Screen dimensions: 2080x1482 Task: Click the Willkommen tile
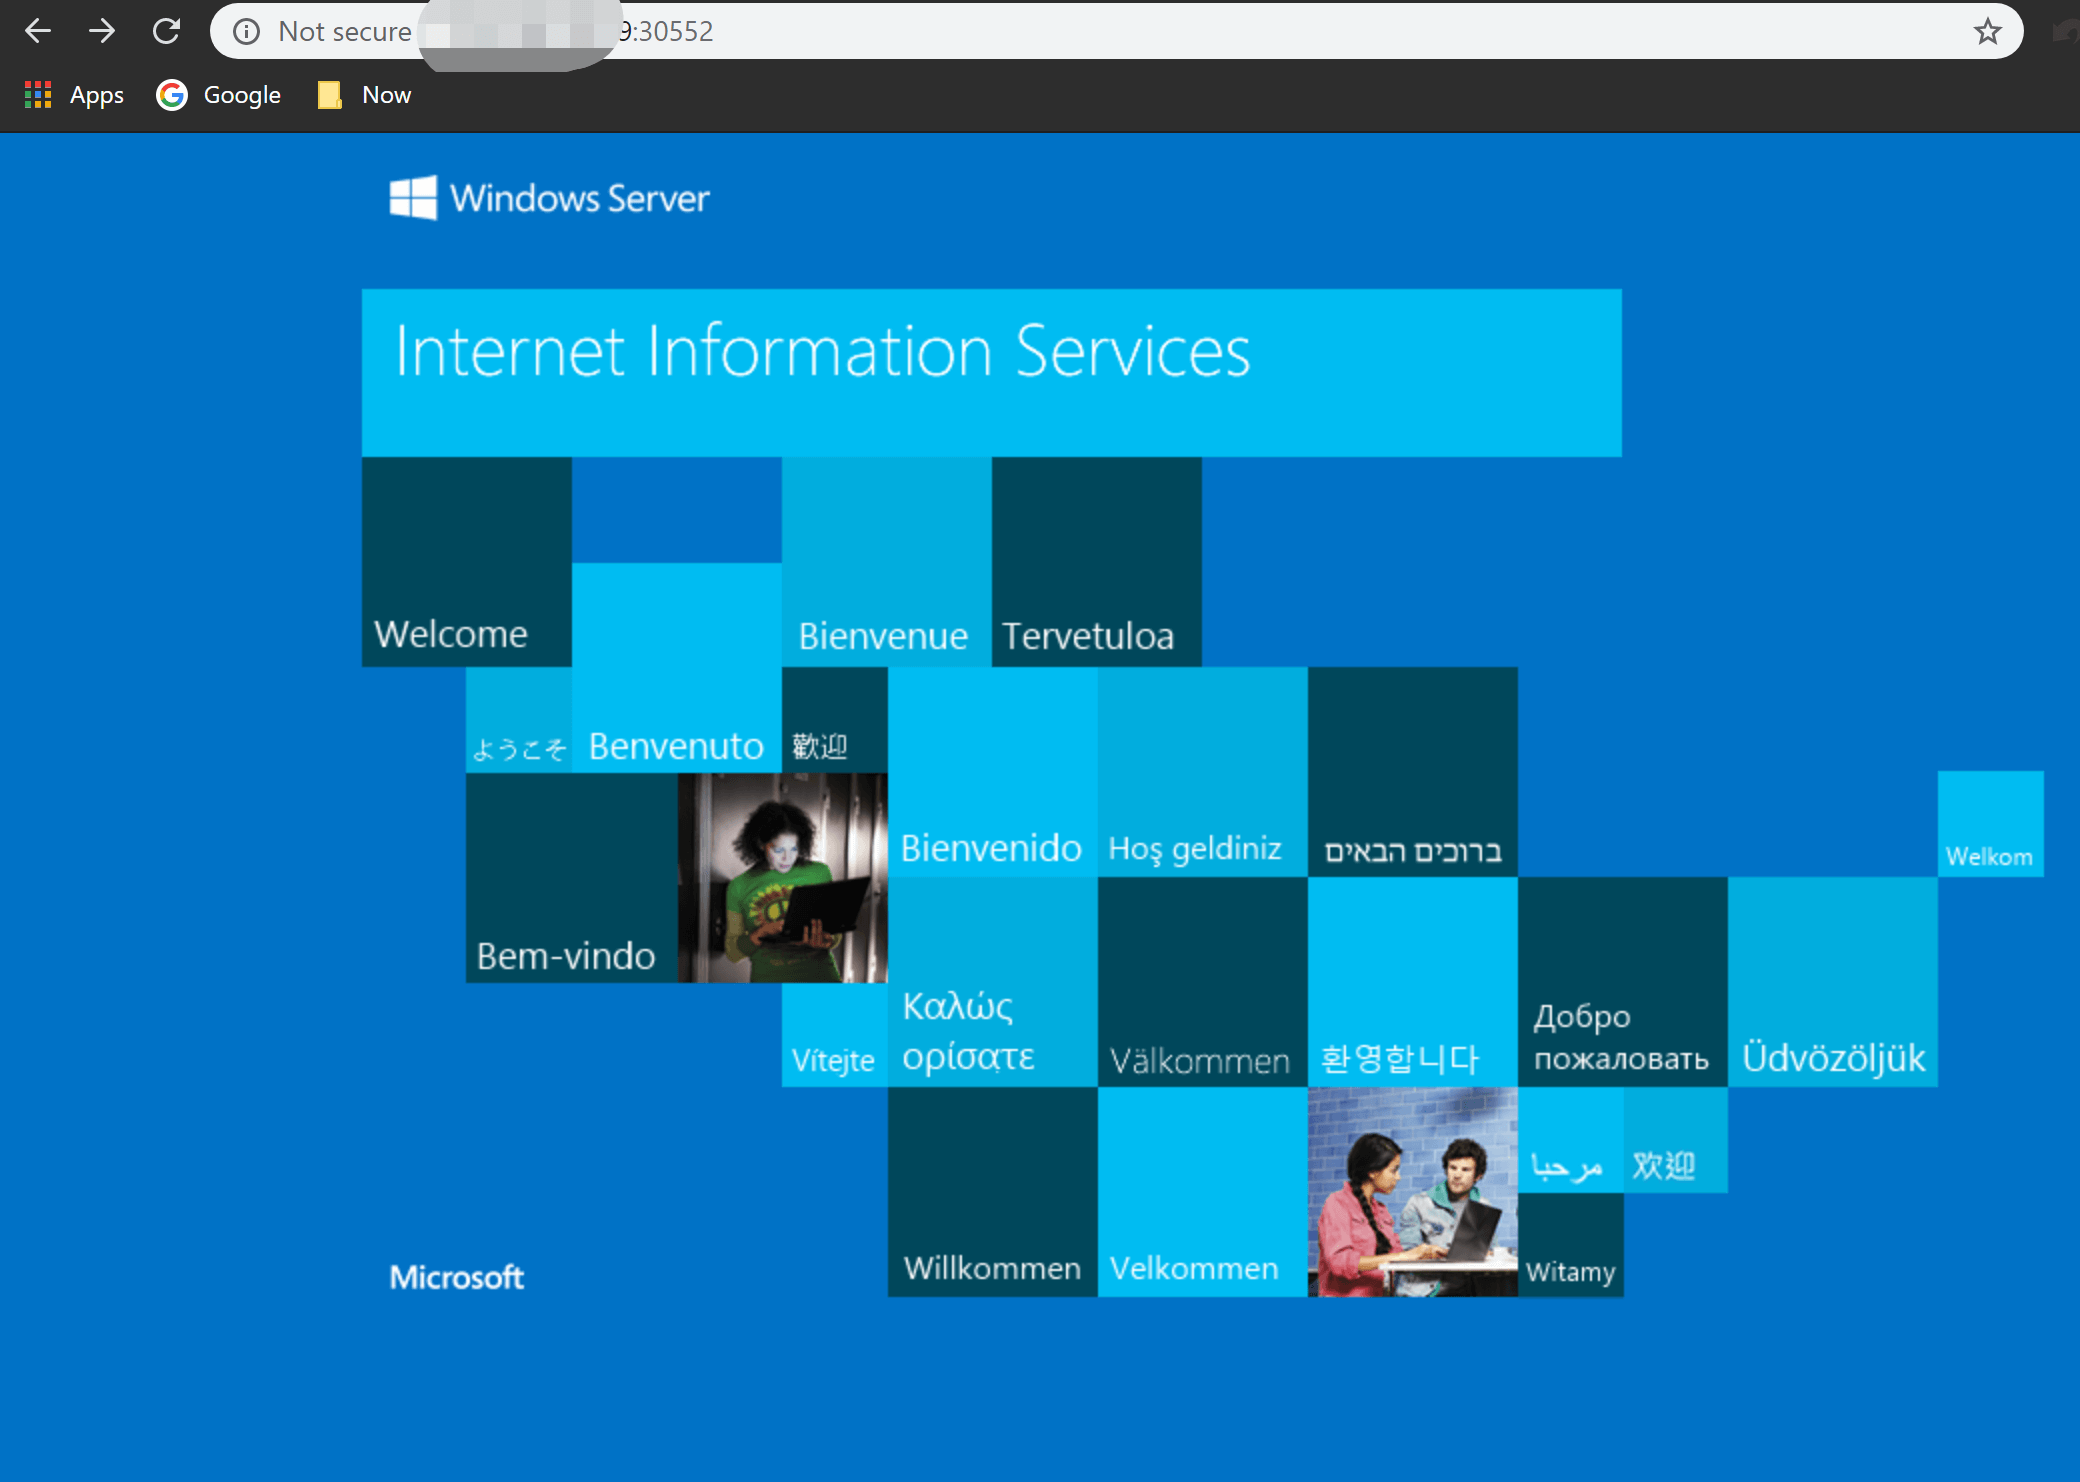993,1192
